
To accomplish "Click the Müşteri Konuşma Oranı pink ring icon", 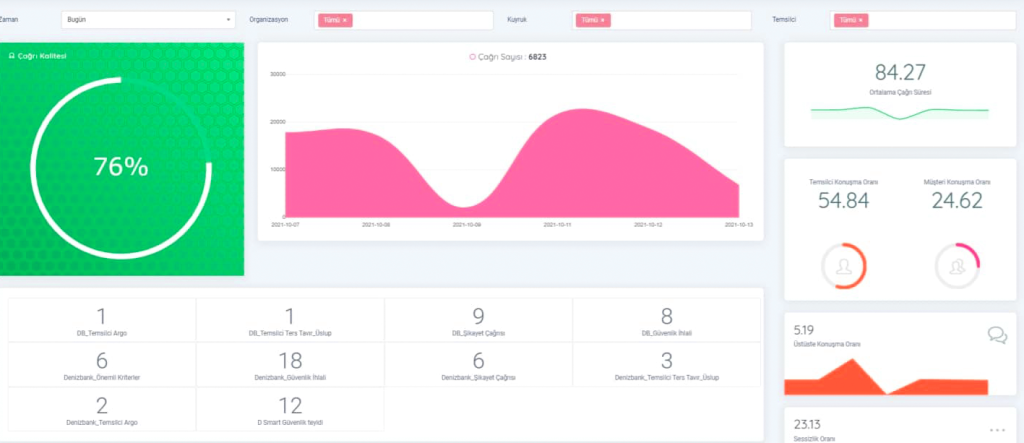I will point(957,266).
